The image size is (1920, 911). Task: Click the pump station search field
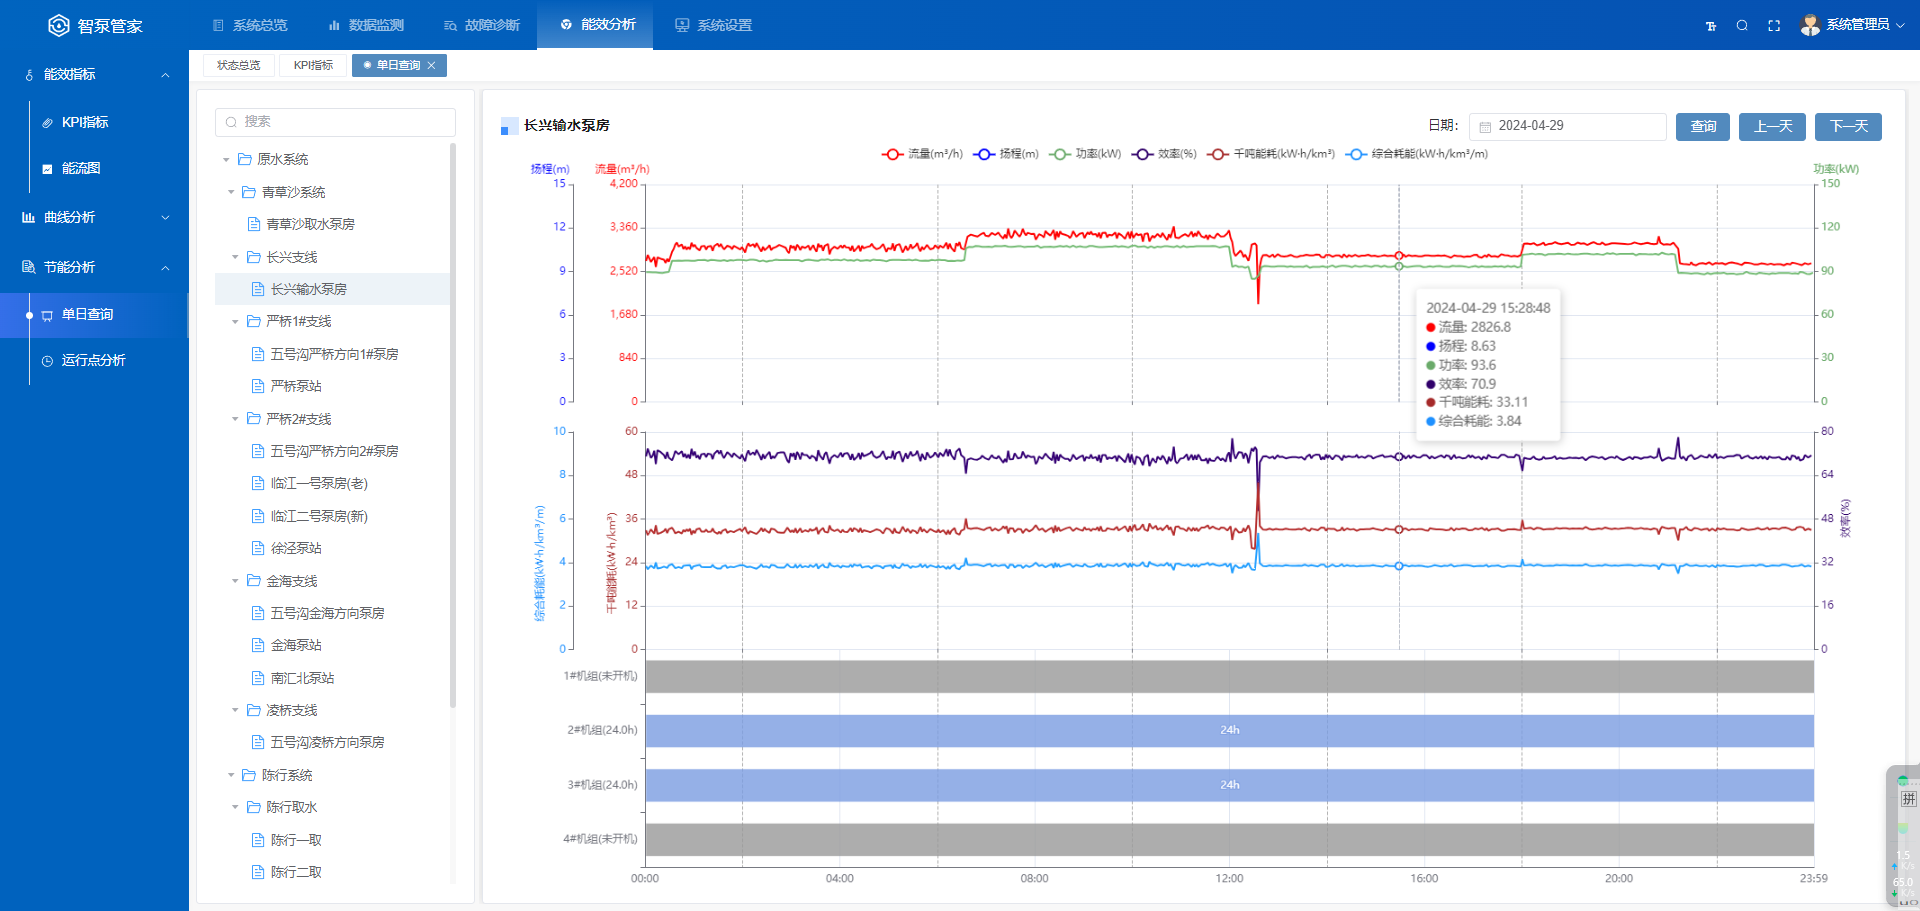335,122
